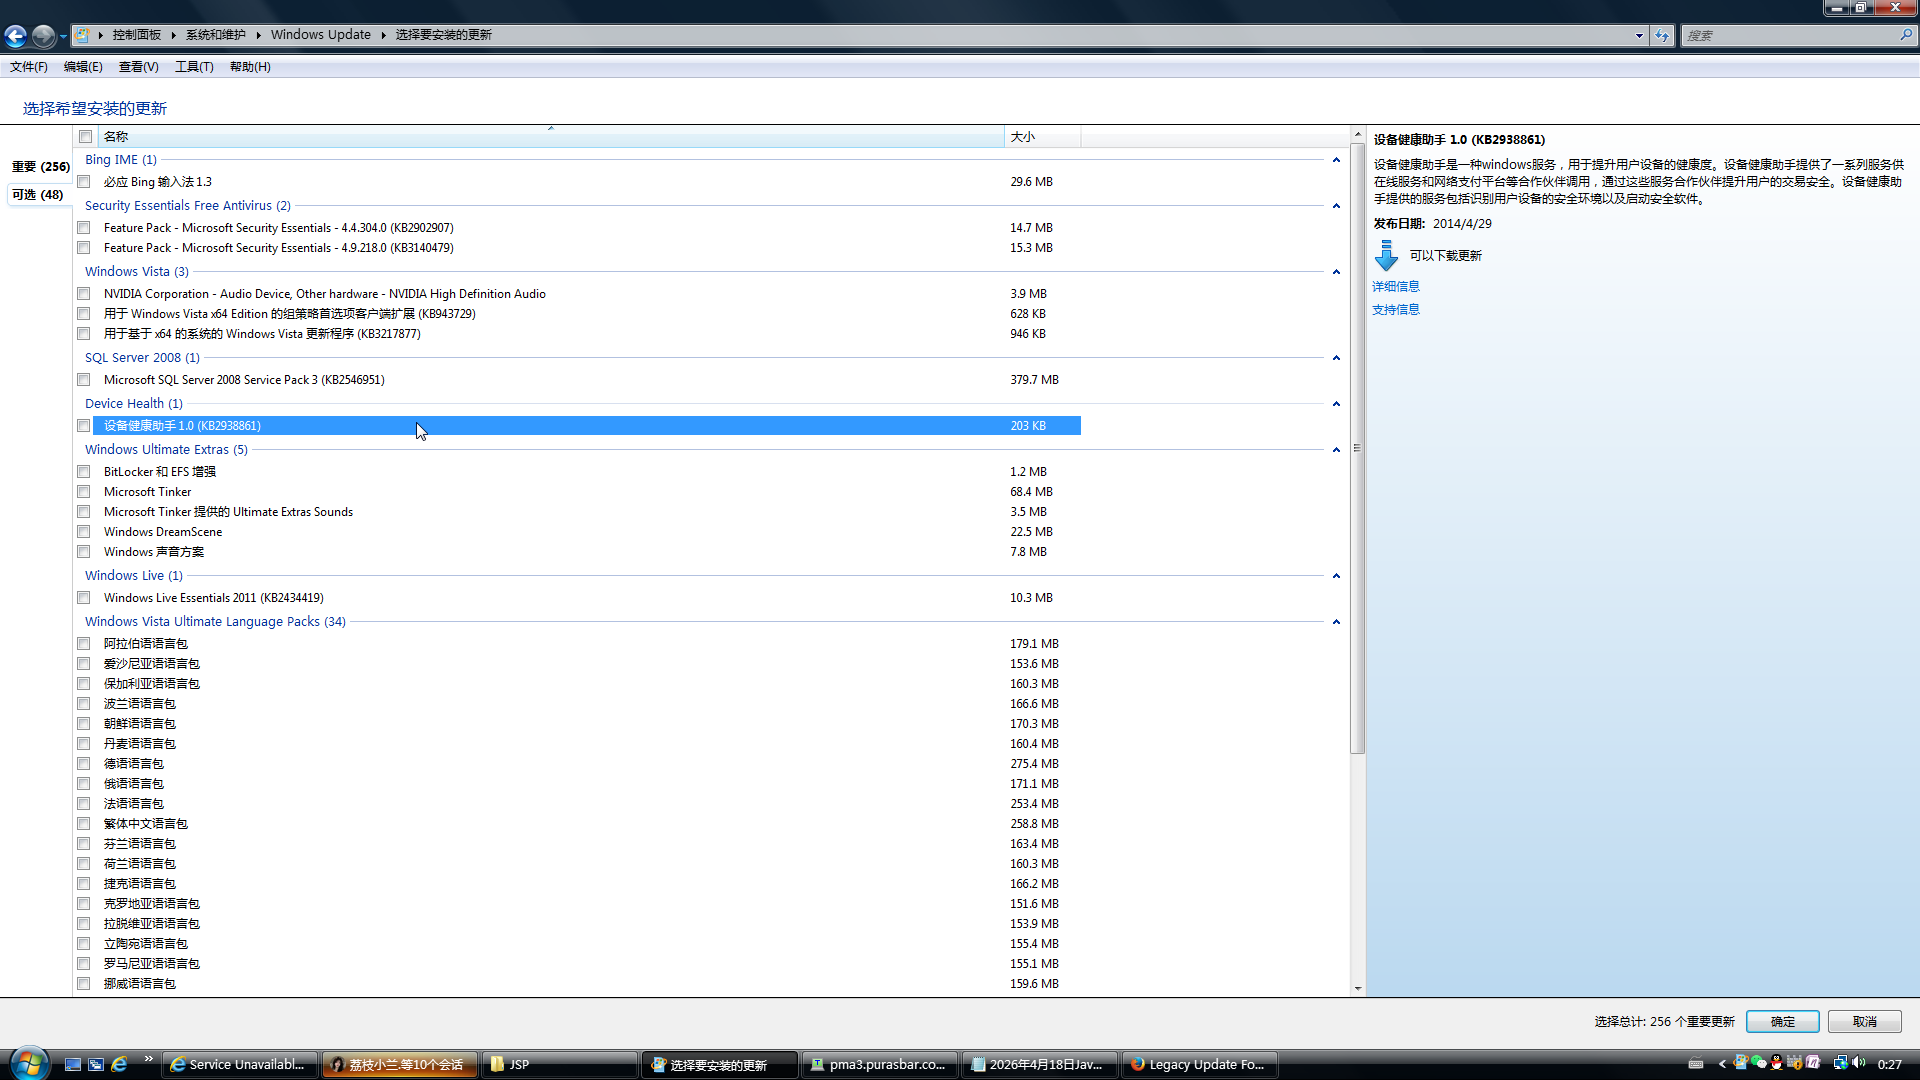Collapse the Bing IME group
1920x1080 pixels.
pyautogui.click(x=1336, y=160)
